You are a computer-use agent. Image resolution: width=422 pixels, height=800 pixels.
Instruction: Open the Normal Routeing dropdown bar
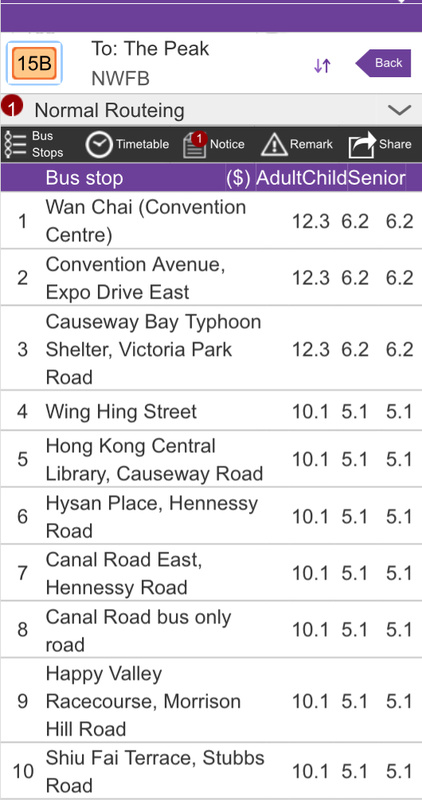pos(211,110)
